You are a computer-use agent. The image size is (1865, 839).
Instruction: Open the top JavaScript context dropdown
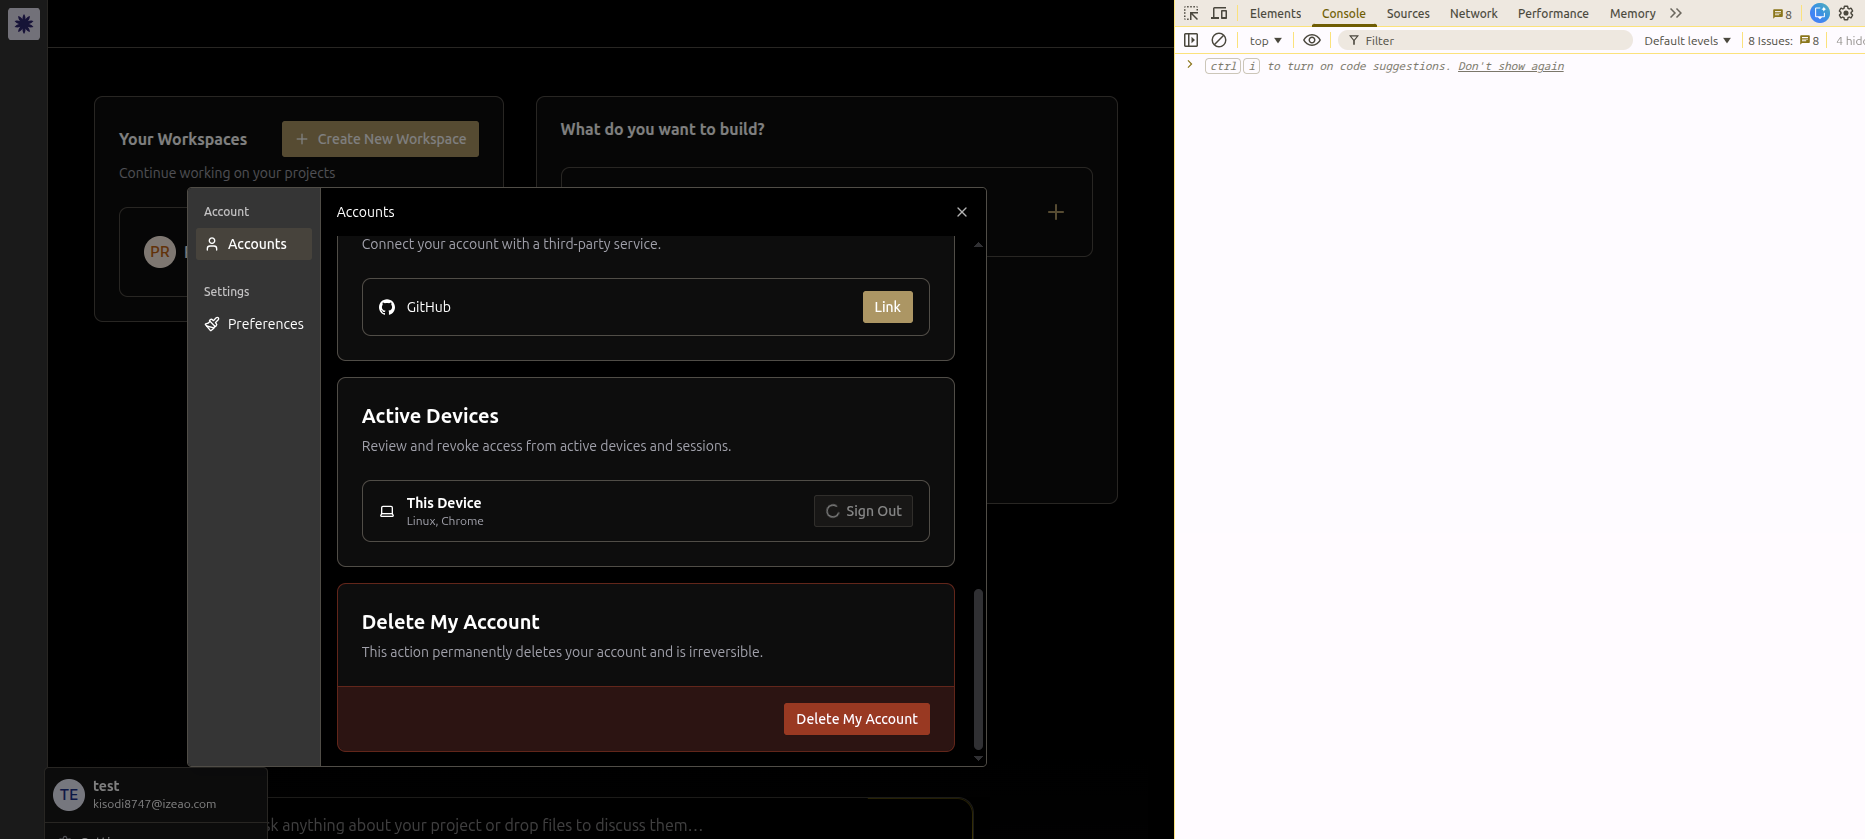(x=1265, y=41)
